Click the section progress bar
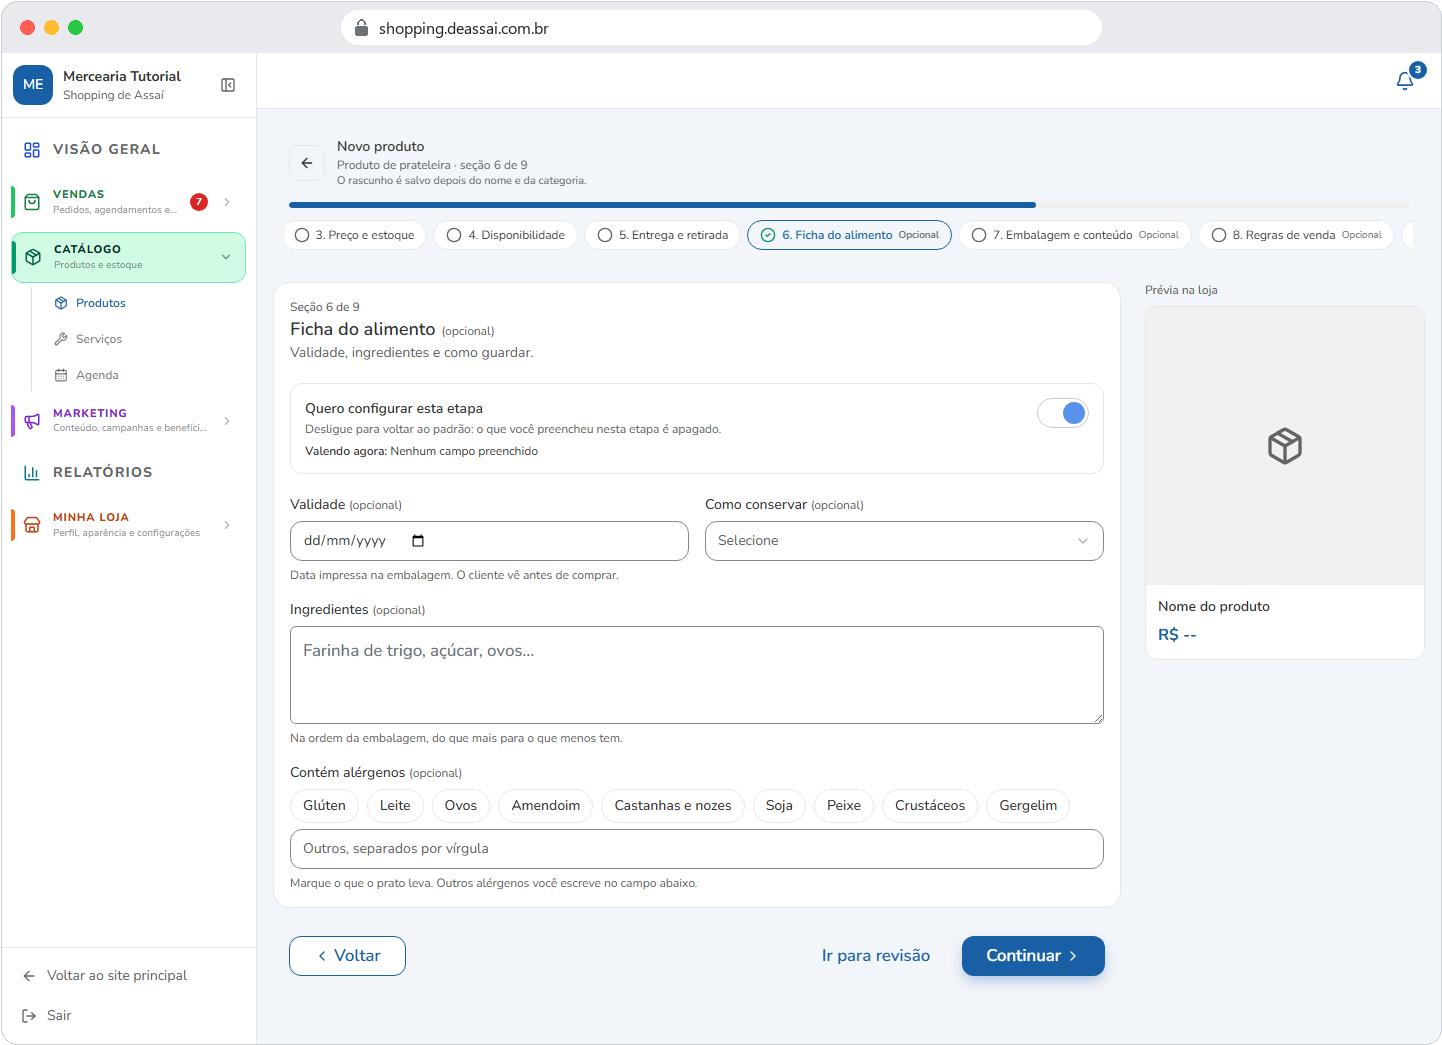This screenshot has width=1442, height=1045. (848, 205)
